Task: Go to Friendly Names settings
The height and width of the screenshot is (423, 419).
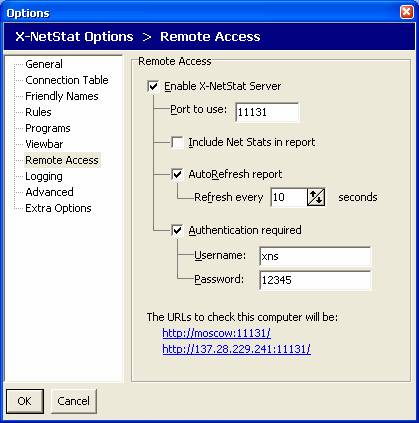Action: pyautogui.click(x=62, y=96)
